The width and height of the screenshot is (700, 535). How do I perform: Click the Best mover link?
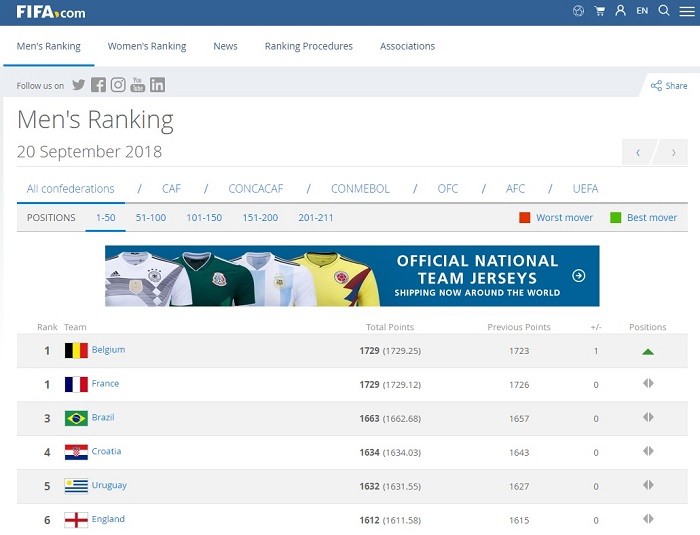click(x=652, y=217)
